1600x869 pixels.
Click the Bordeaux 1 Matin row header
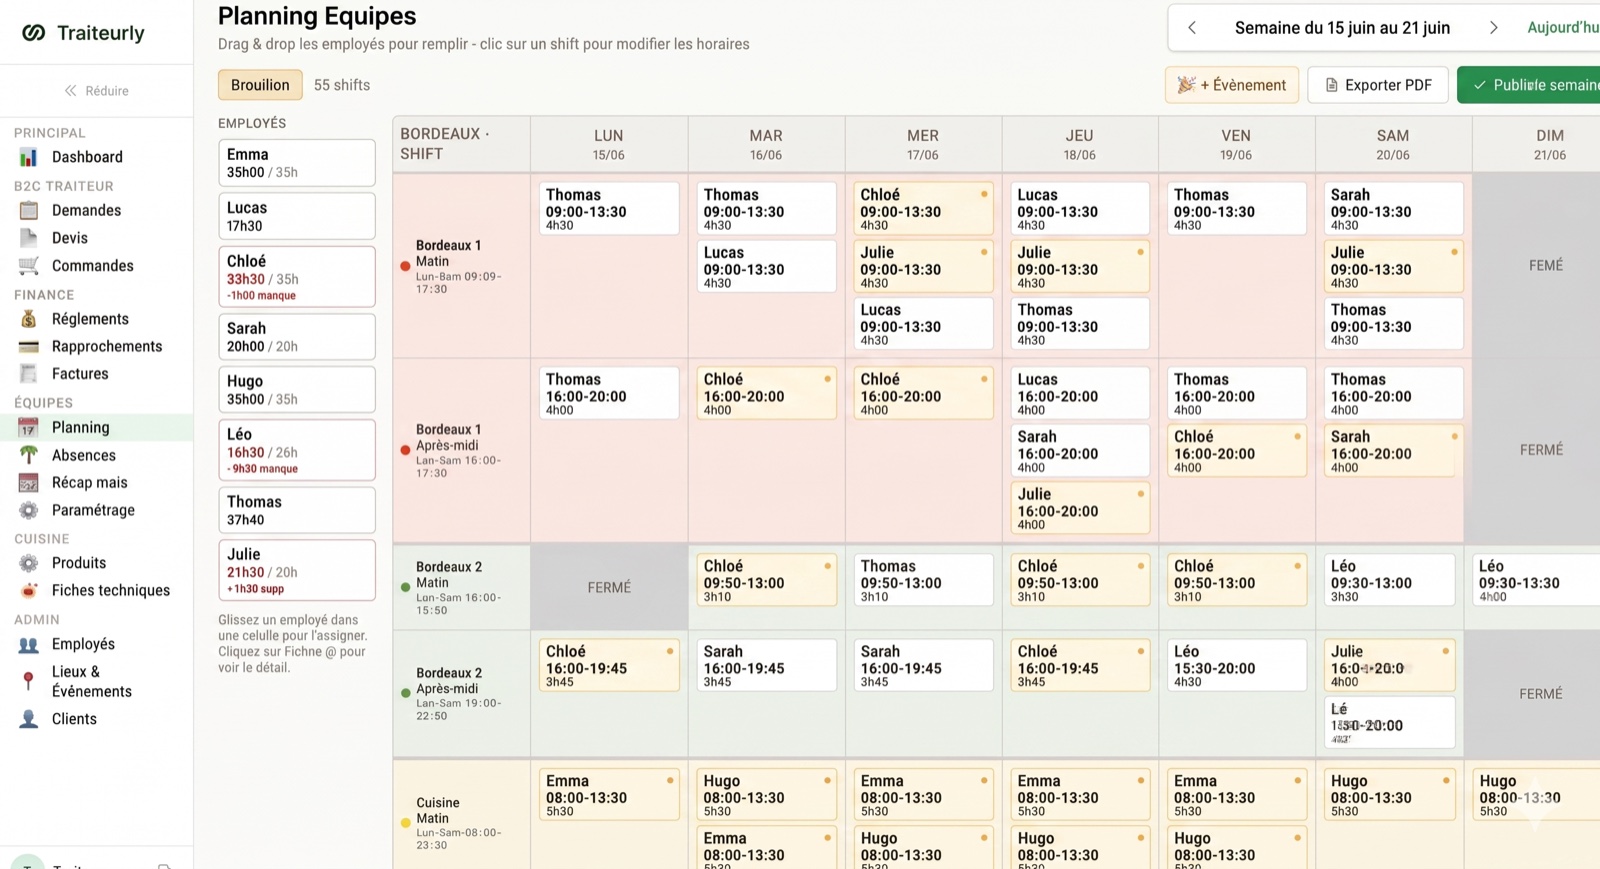click(461, 266)
